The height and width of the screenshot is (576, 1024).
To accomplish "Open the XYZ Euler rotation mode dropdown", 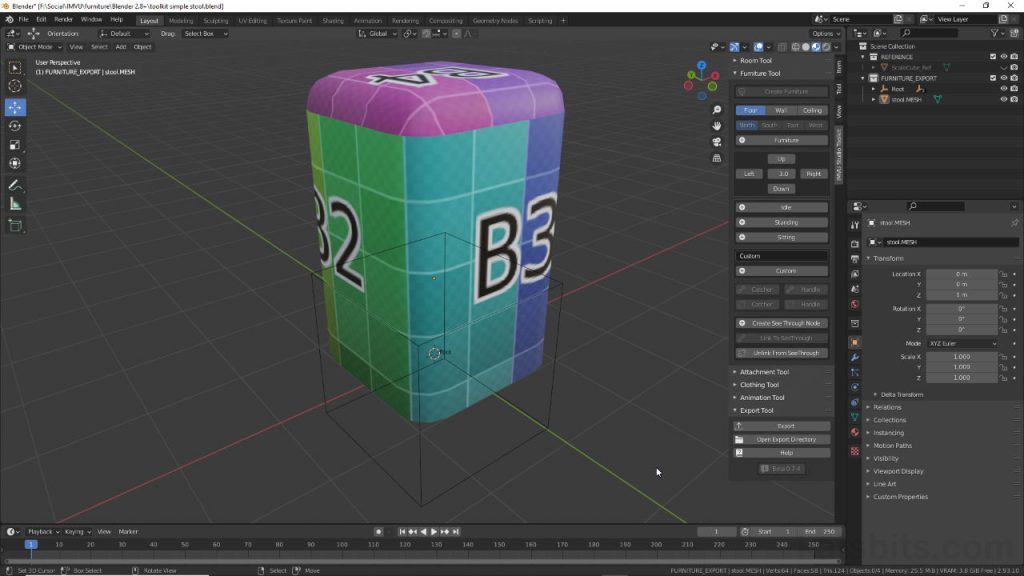I will pos(963,344).
